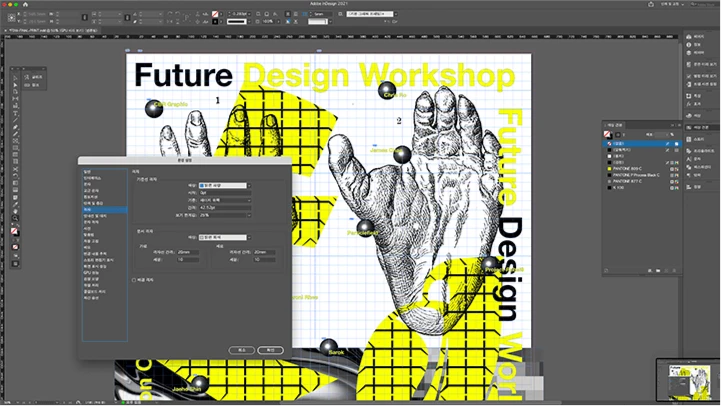
Task: Select the Direct Selection tool
Action: (x=15, y=85)
